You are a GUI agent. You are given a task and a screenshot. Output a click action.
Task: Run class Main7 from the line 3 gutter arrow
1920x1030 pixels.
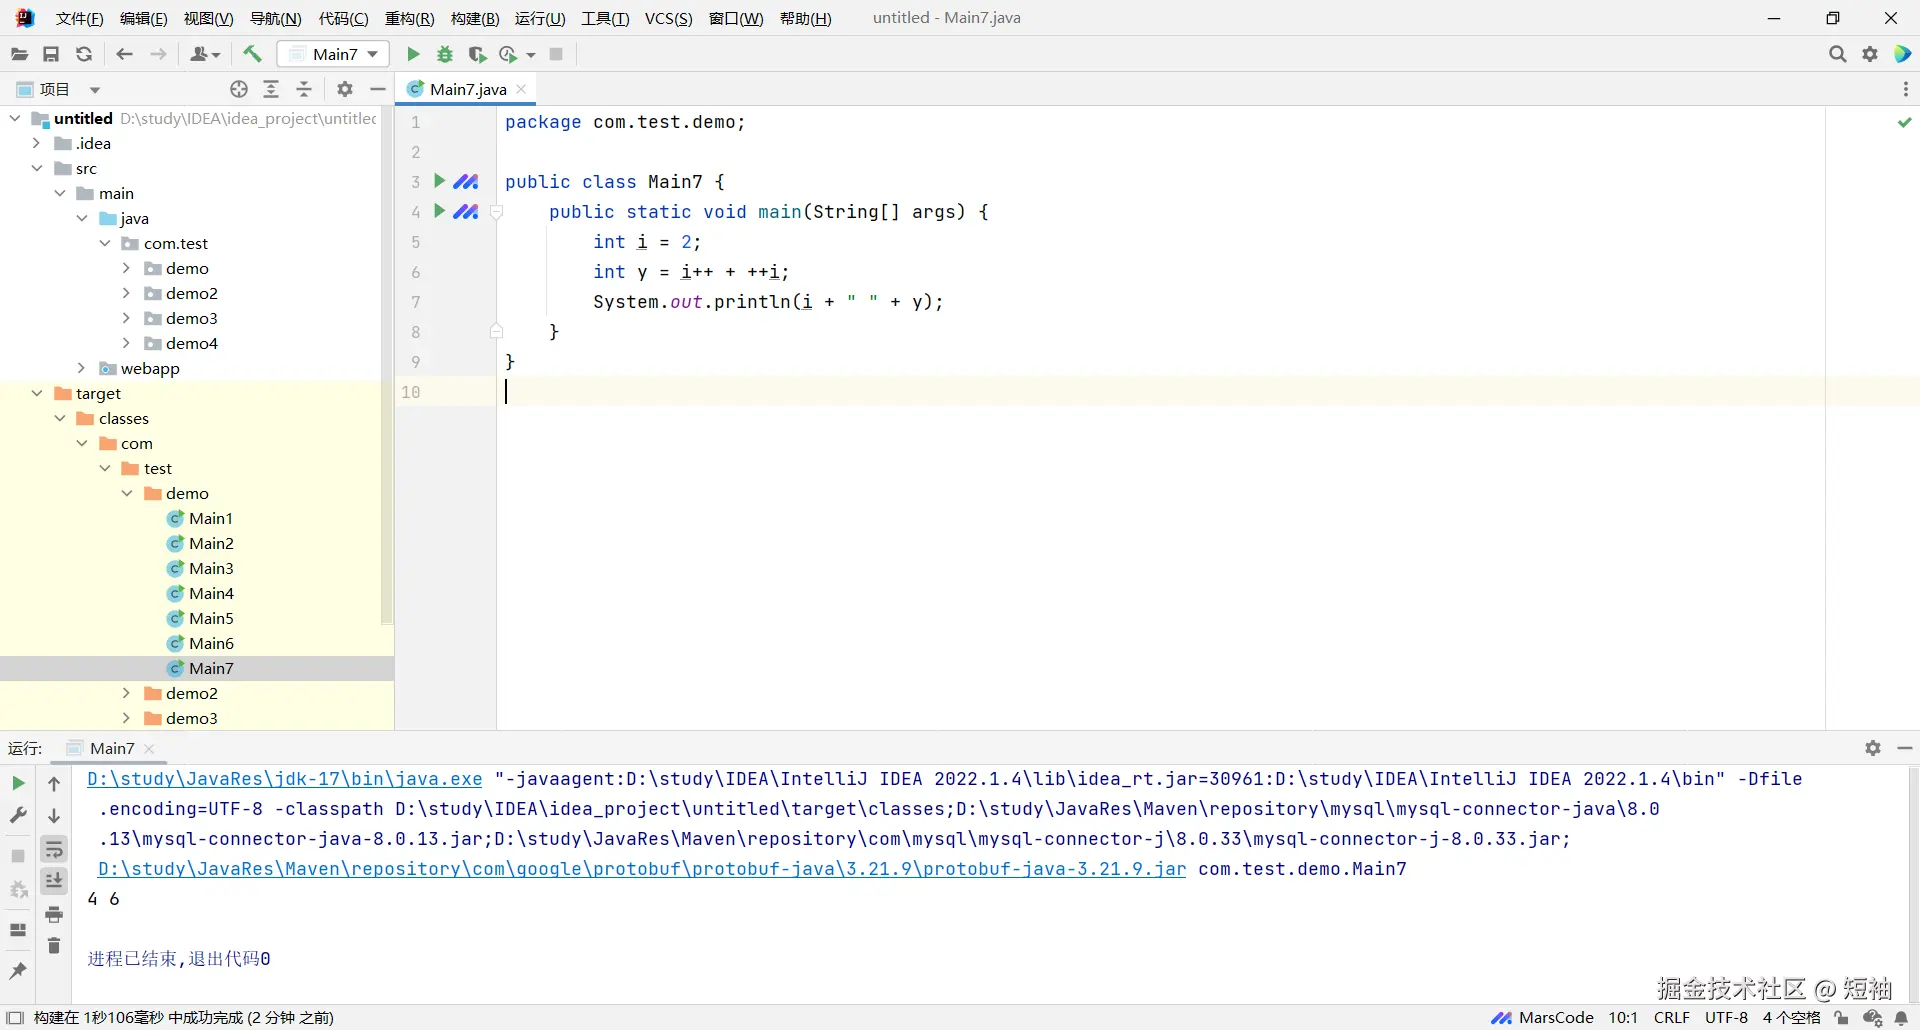click(439, 181)
